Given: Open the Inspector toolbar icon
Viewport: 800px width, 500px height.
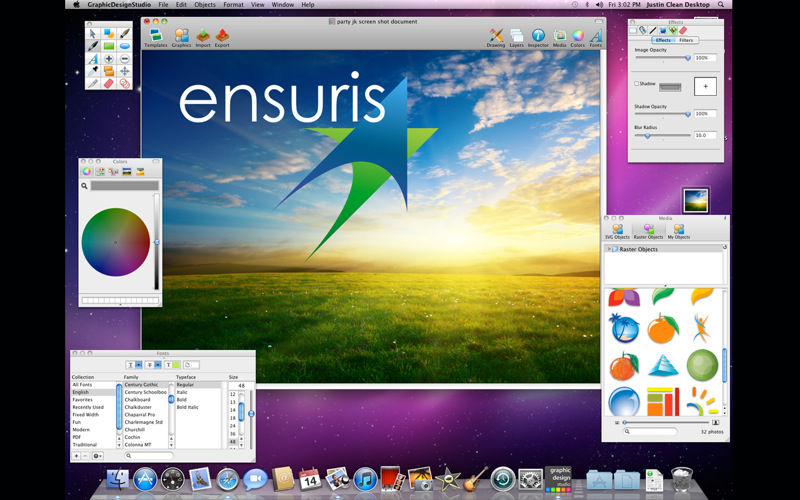Looking at the screenshot, I should pos(538,38).
